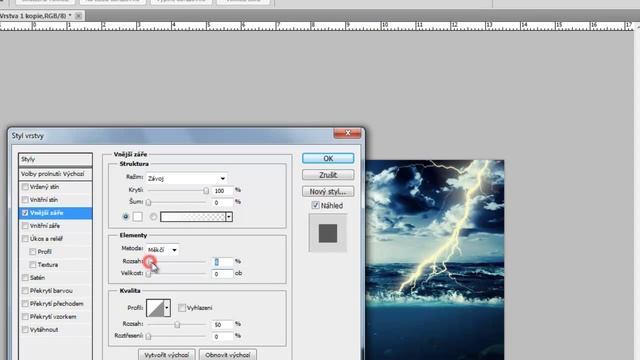Open the Metoda technique dropdown
640x360 pixels.
[162, 249]
